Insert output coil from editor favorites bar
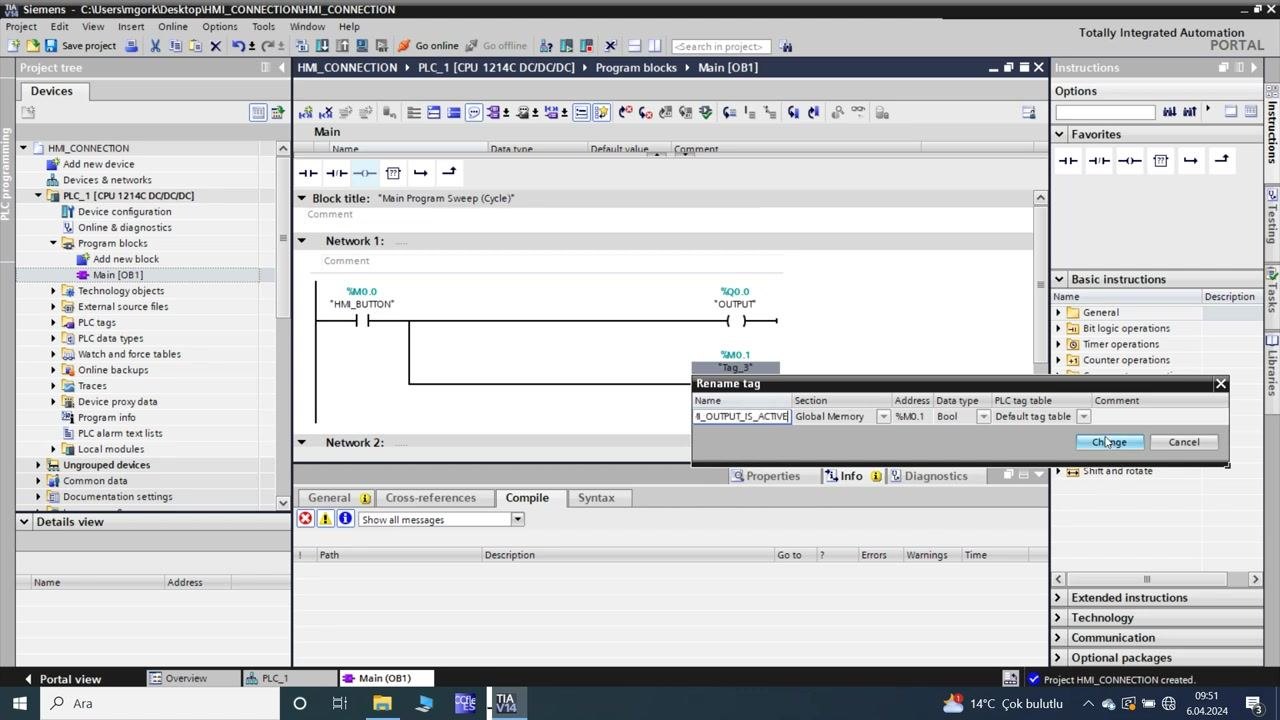 pyautogui.click(x=364, y=173)
